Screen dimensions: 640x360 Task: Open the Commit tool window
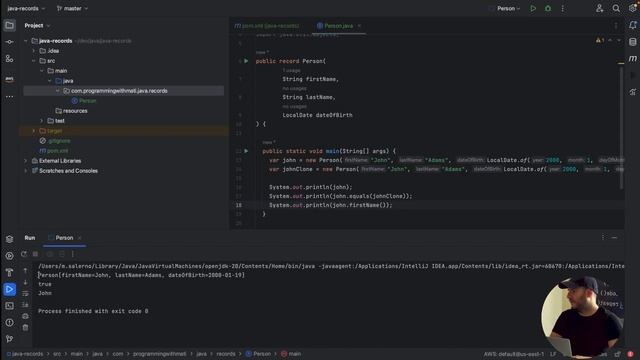9,42
